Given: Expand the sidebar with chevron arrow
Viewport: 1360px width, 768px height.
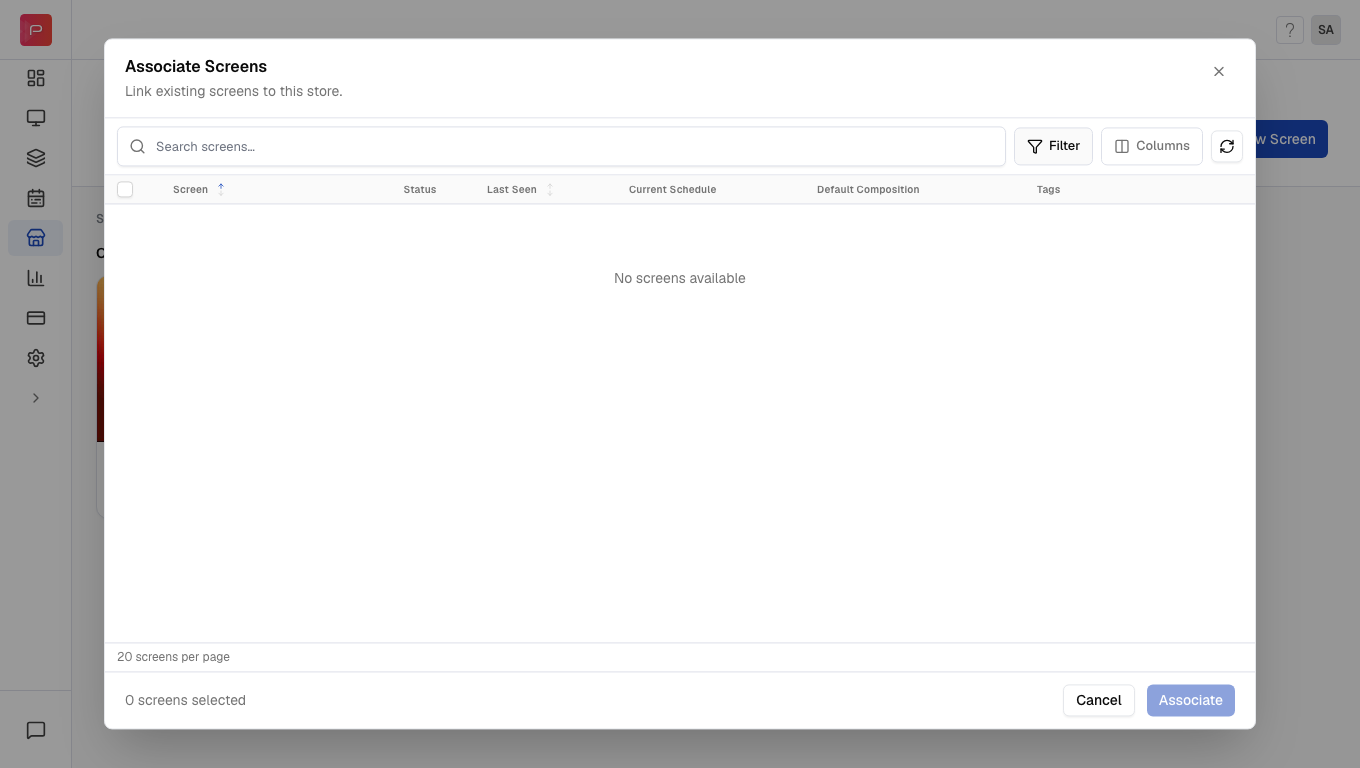Looking at the screenshot, I should coord(36,398).
